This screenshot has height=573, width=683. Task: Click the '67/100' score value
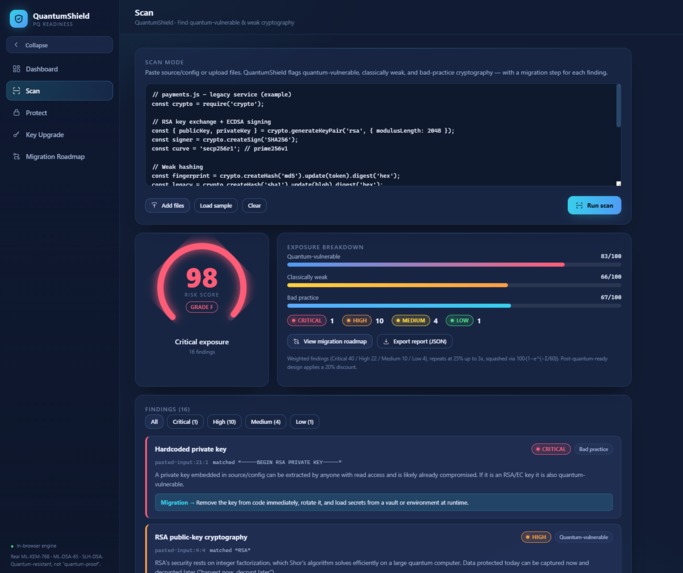point(611,297)
